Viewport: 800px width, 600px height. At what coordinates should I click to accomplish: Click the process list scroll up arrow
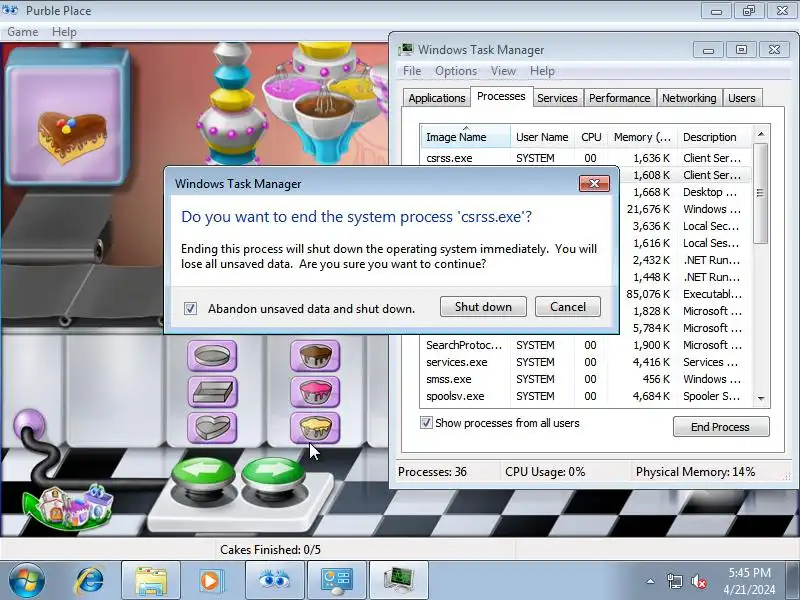pyautogui.click(x=761, y=134)
